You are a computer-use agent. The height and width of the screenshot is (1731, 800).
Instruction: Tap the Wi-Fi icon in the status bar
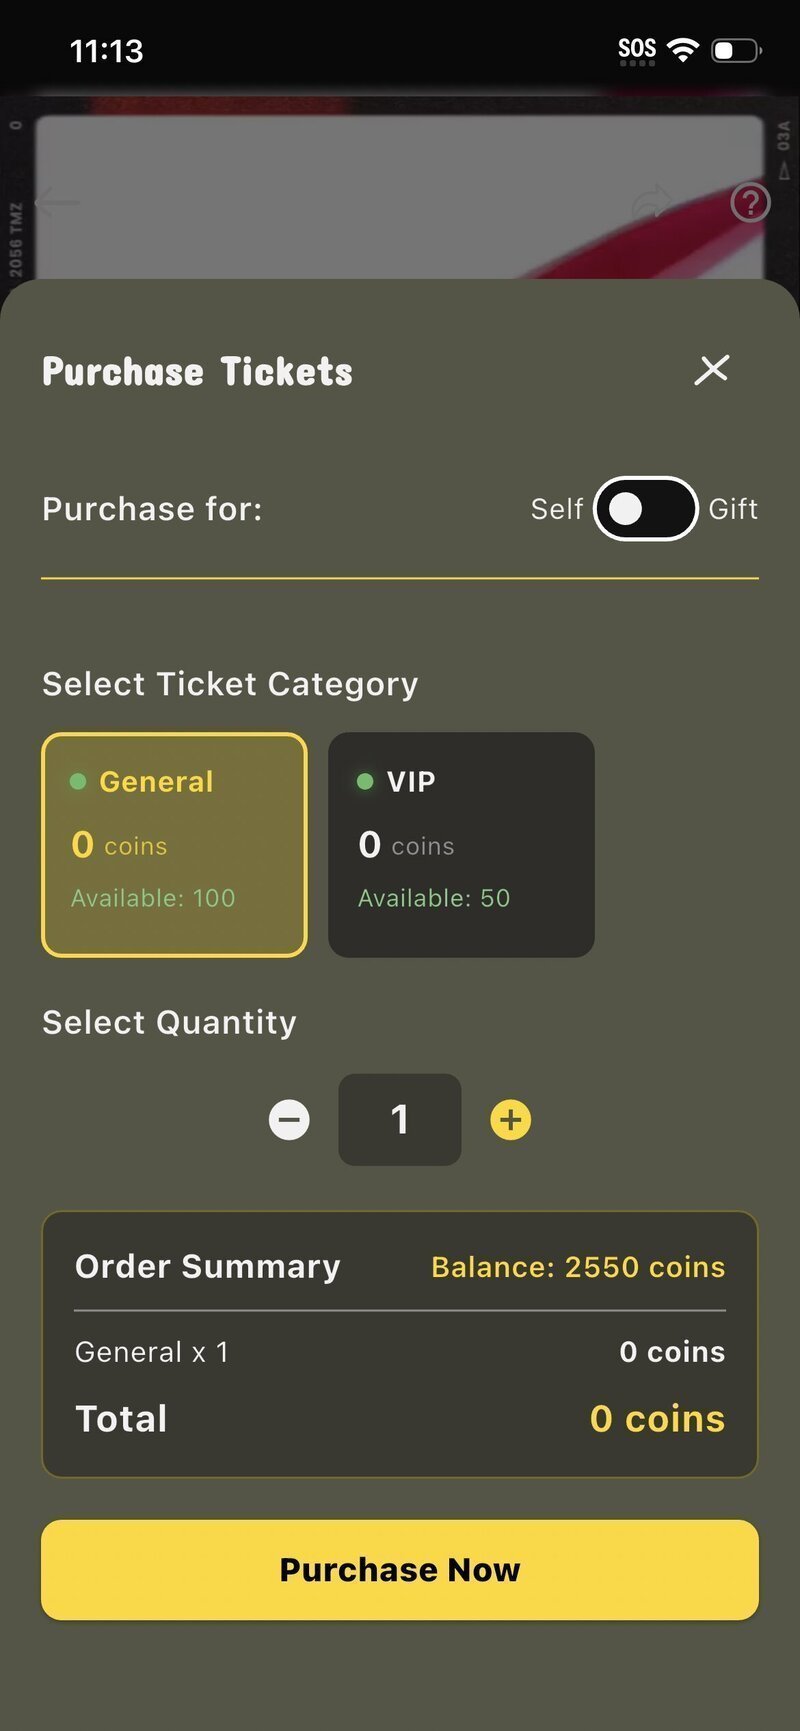[x=682, y=48]
